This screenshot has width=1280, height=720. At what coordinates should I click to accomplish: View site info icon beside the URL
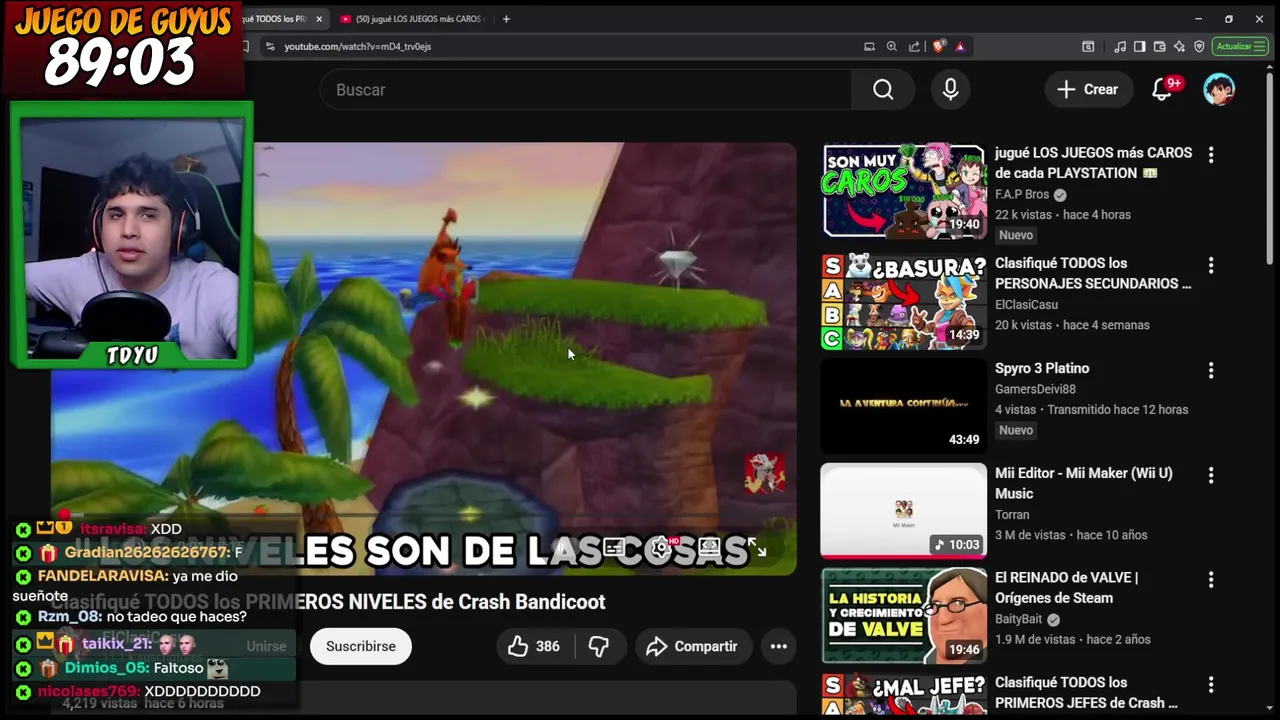point(270,46)
